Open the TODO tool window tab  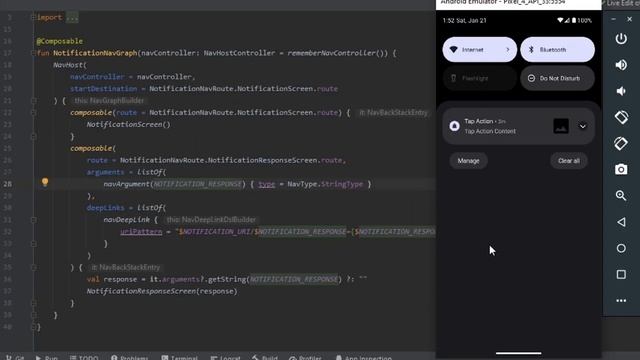point(84,357)
